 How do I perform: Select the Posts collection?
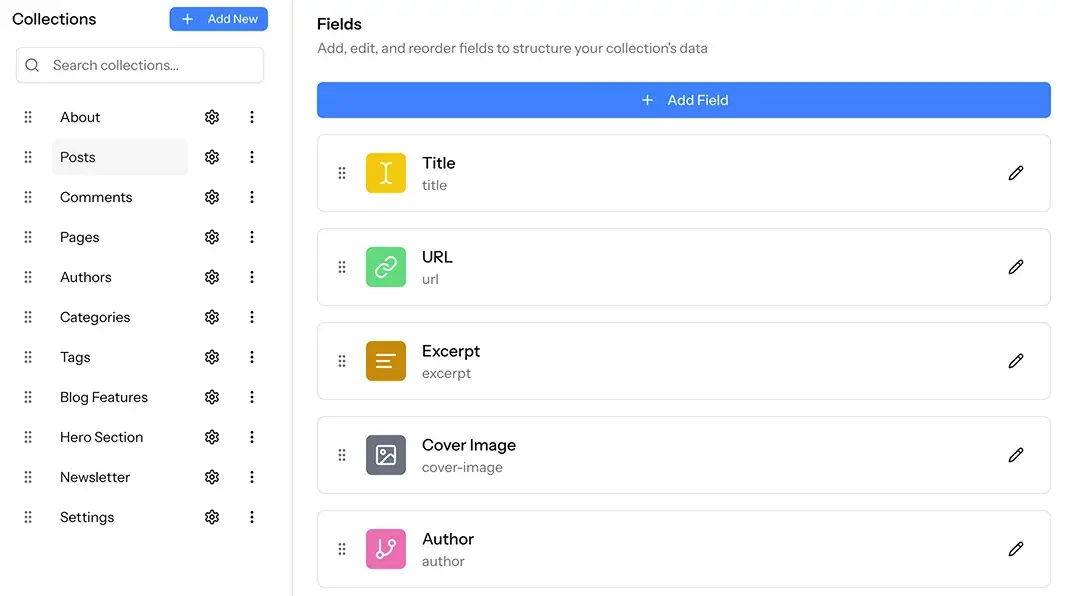coord(120,157)
